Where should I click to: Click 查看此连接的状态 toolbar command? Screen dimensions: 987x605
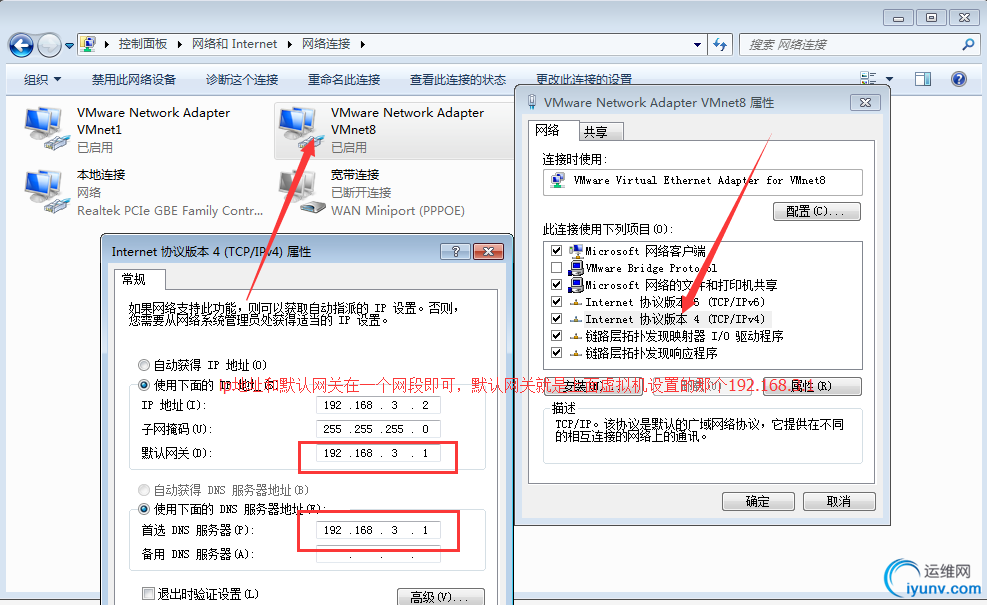458,79
